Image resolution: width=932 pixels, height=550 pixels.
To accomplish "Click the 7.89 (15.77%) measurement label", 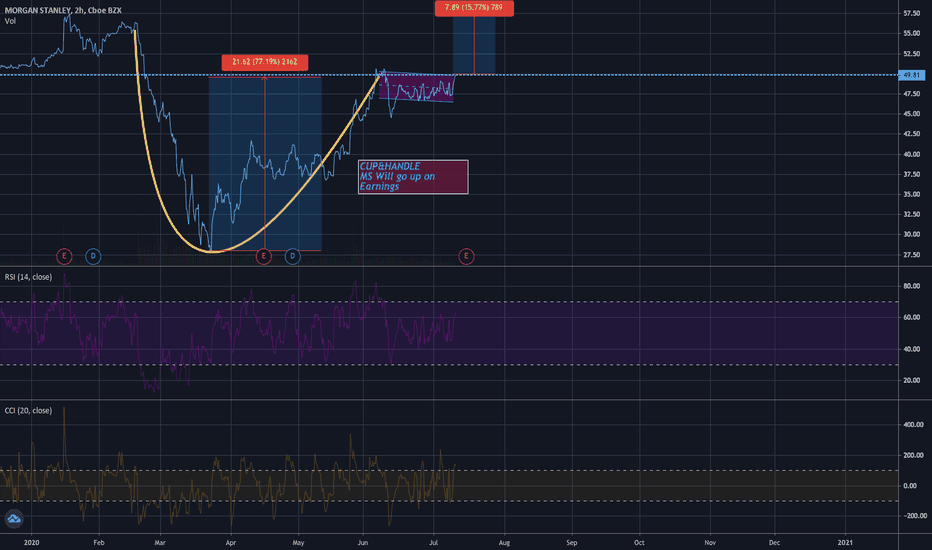I will point(474,8).
